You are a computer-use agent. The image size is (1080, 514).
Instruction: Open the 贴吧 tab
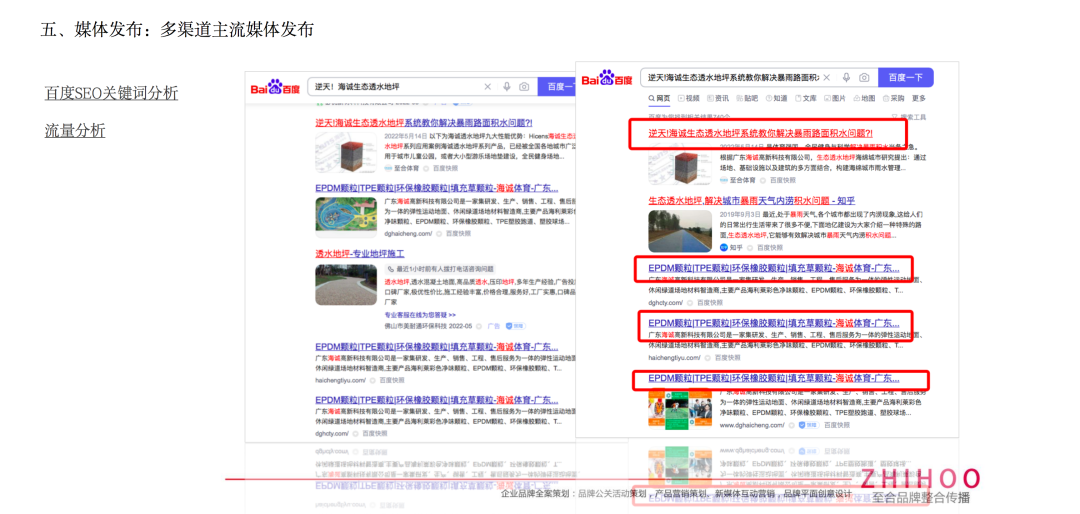point(747,99)
